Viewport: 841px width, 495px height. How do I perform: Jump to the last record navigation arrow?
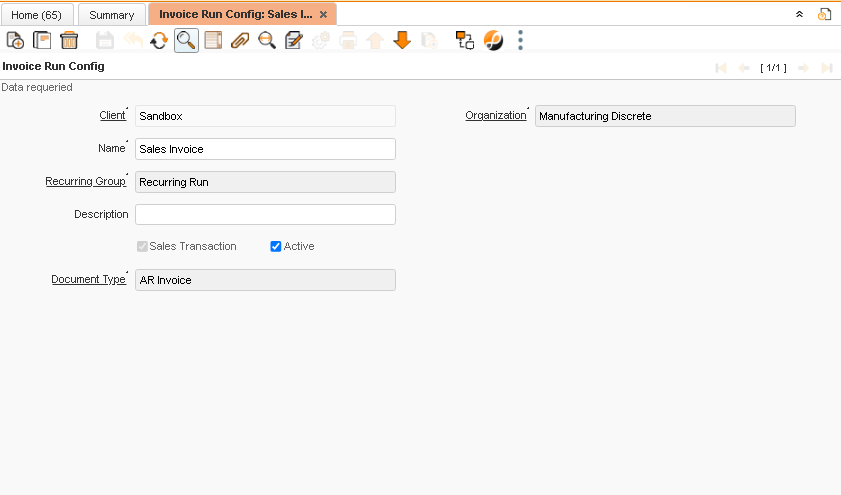point(827,68)
